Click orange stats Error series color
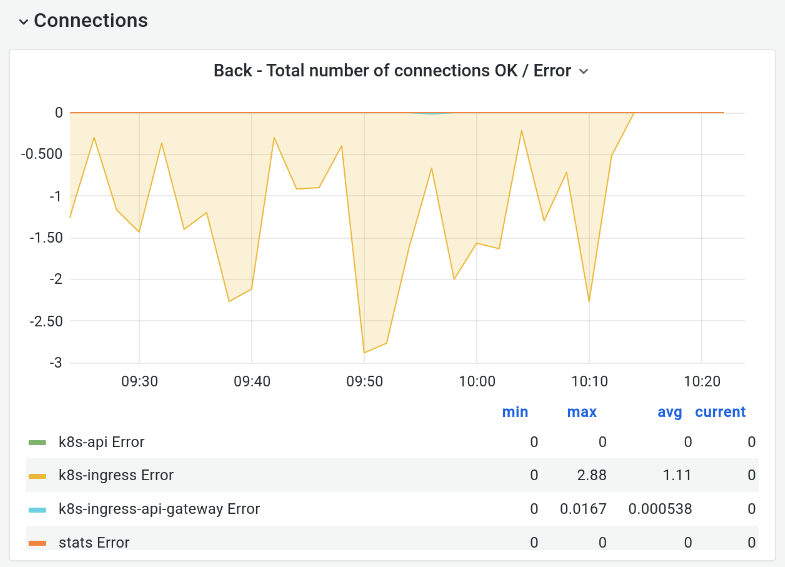Viewport: 785px width, 567px height. [38, 543]
